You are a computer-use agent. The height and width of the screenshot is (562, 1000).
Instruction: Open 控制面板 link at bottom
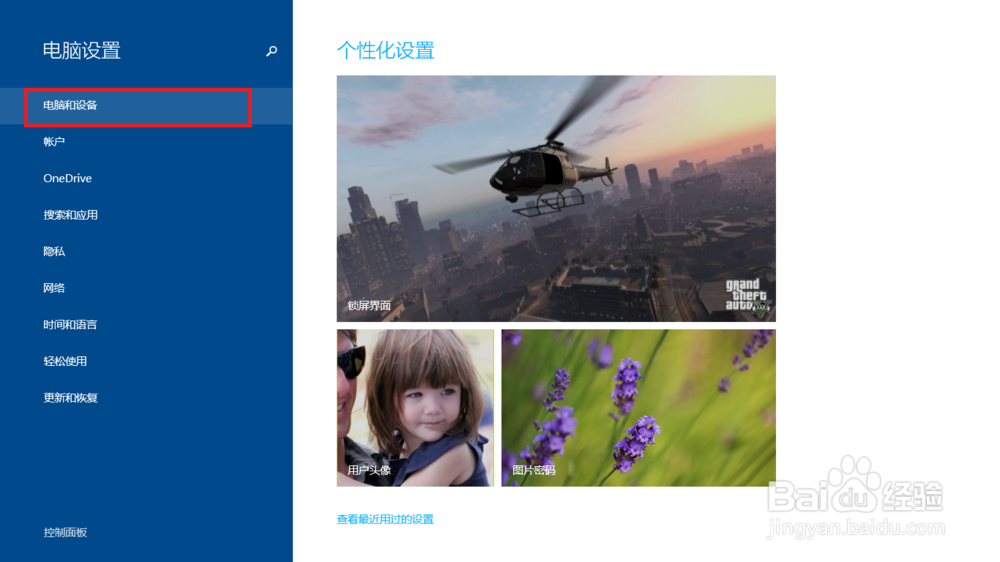point(65,532)
